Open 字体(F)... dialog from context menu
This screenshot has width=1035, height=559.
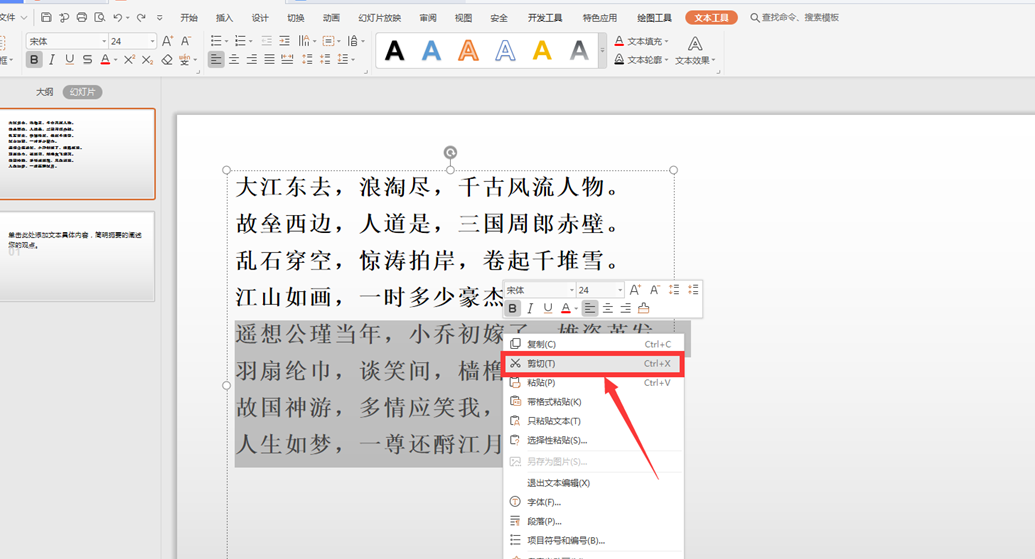point(593,502)
